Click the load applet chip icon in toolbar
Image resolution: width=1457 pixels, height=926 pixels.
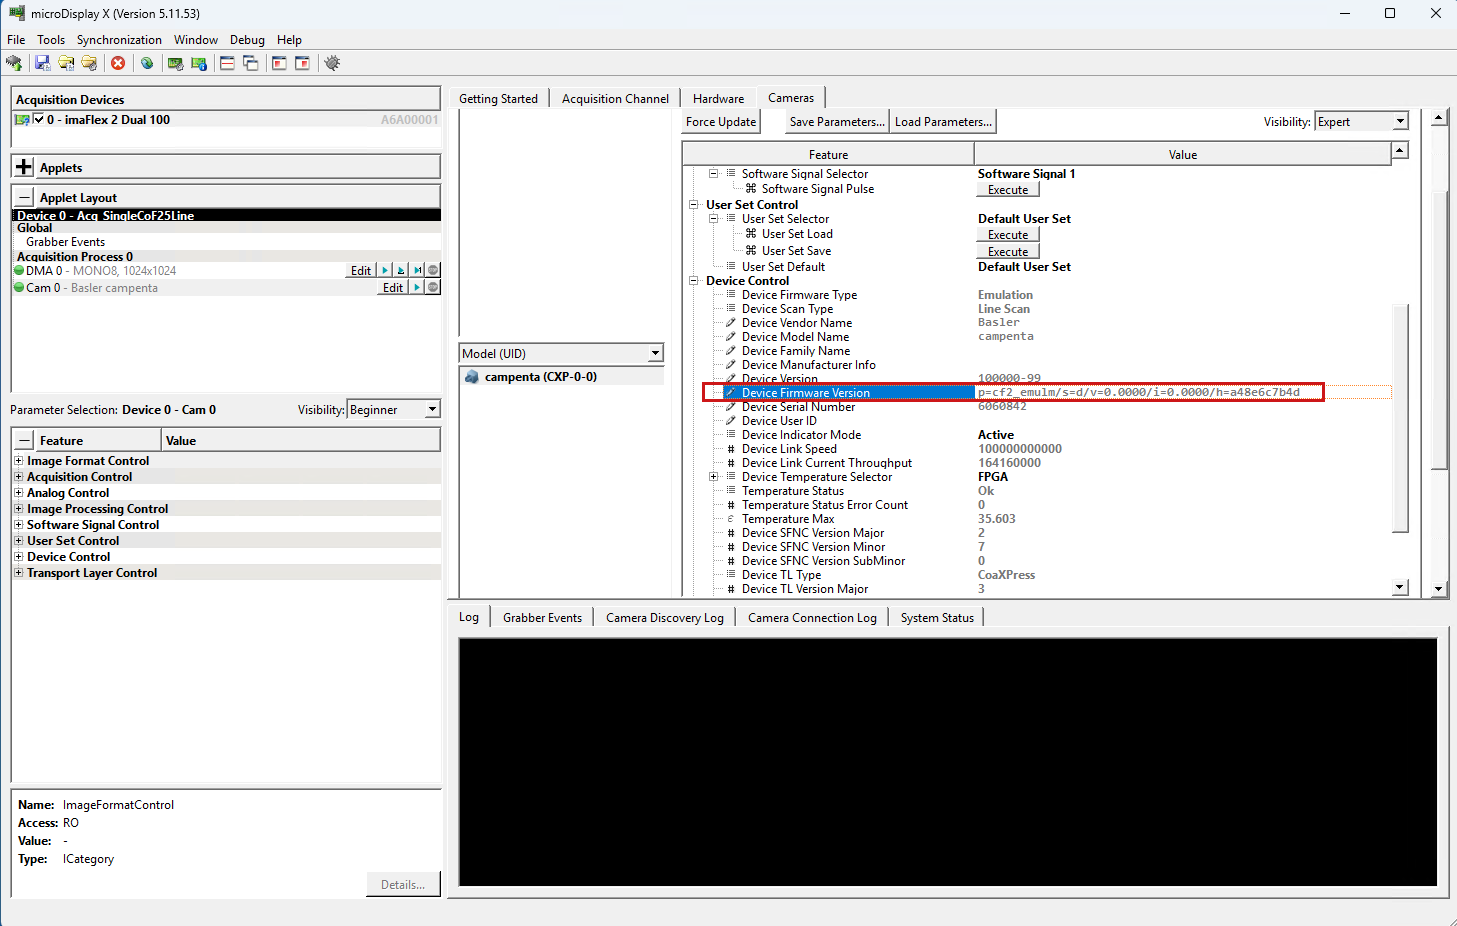pyautogui.click(x=14, y=63)
